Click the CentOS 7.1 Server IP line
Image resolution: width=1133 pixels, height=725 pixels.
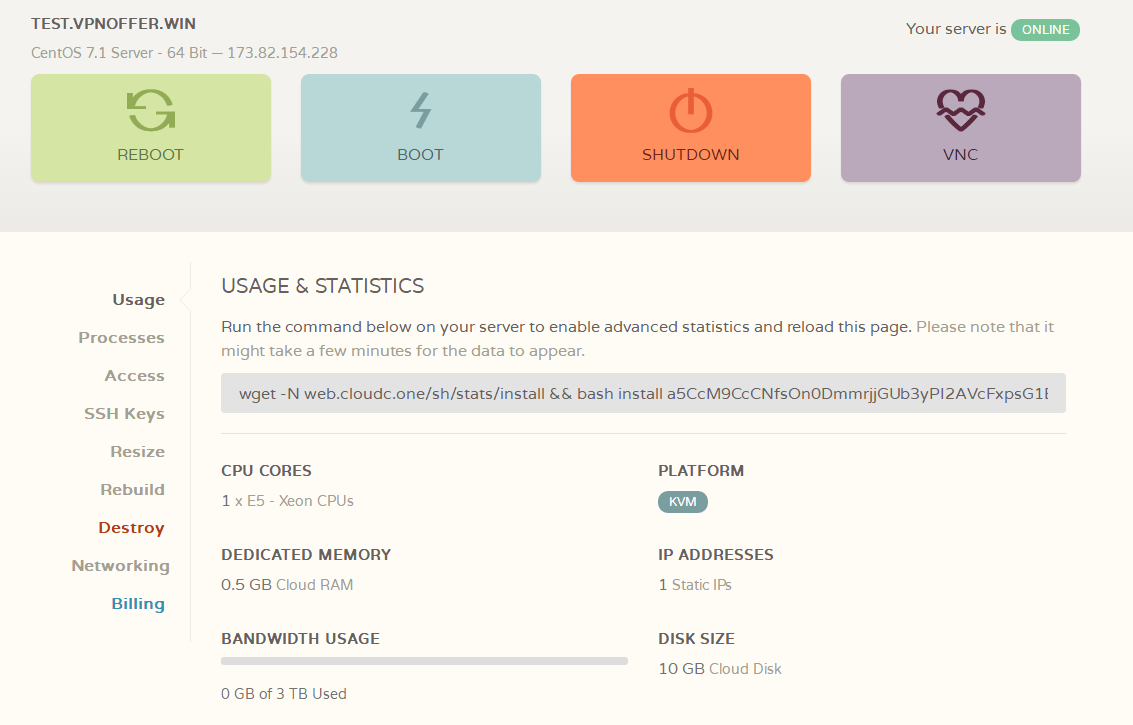[184, 53]
